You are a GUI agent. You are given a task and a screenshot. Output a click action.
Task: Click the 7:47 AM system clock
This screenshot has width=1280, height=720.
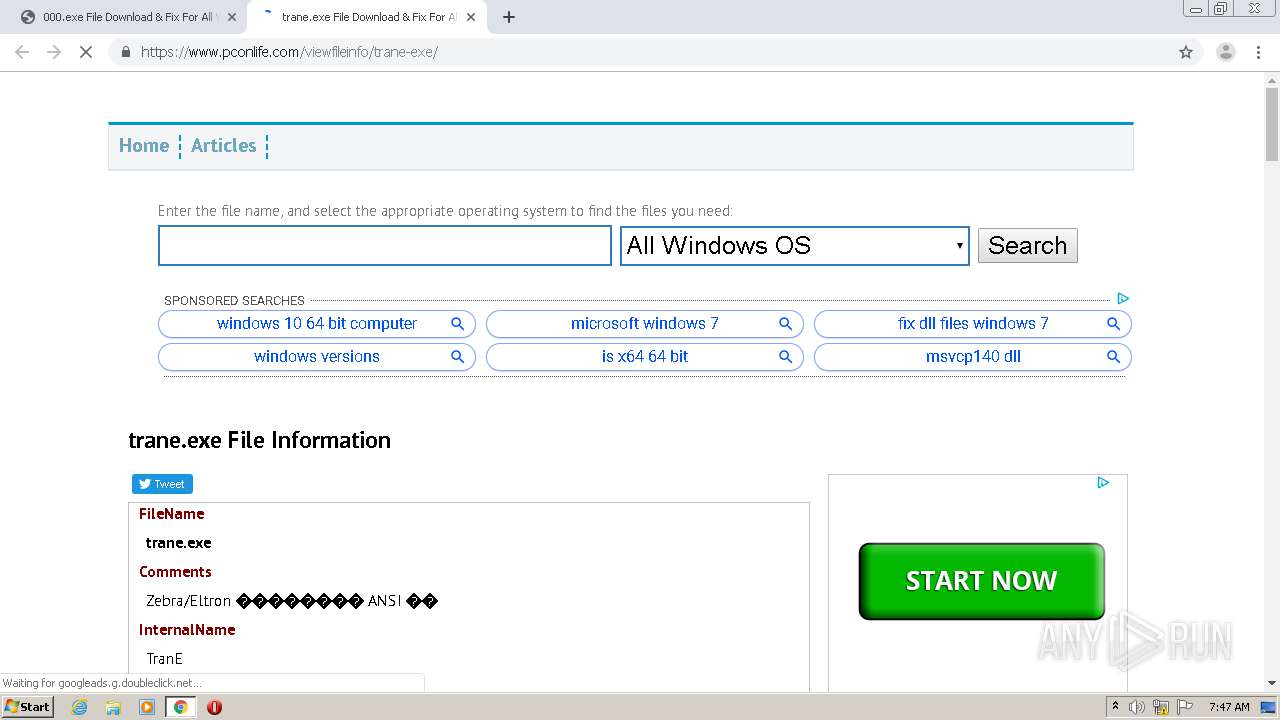click(1229, 707)
